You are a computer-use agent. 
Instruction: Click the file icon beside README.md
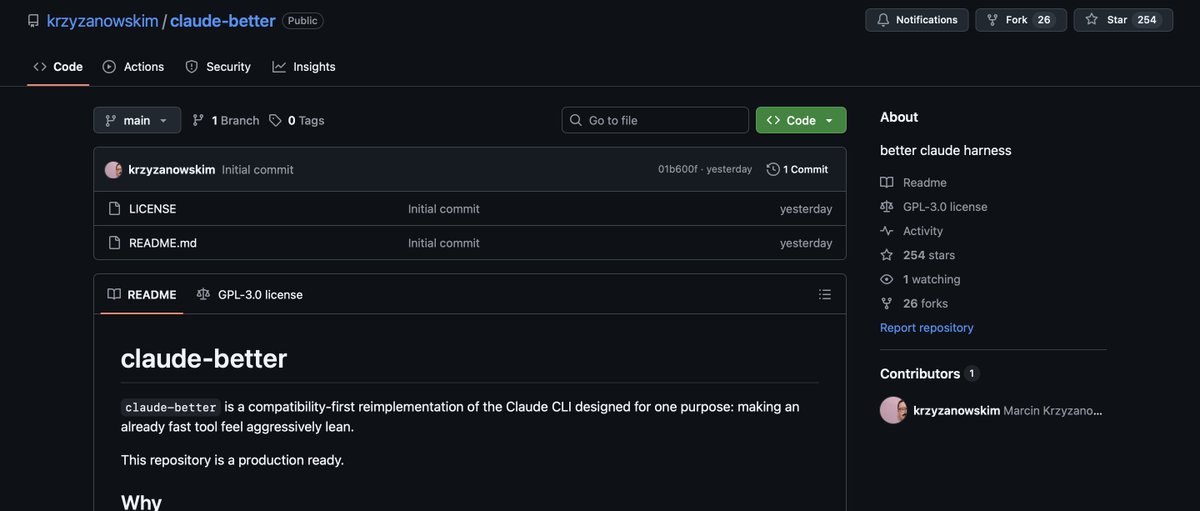pos(114,243)
